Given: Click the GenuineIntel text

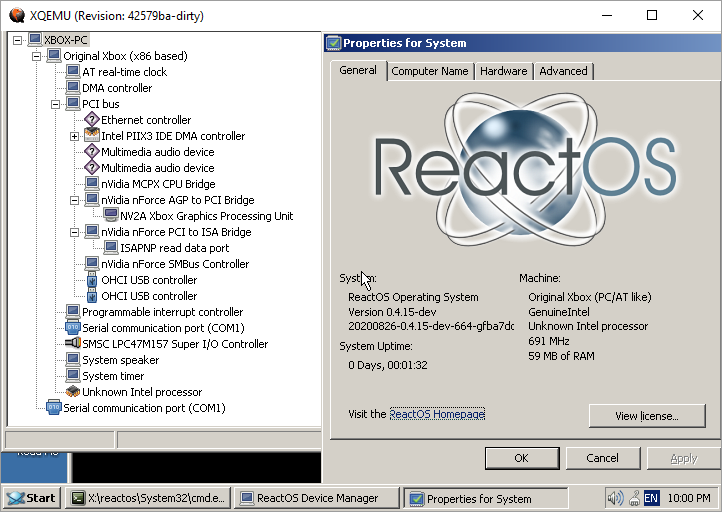Looking at the screenshot, I should coord(559,312).
